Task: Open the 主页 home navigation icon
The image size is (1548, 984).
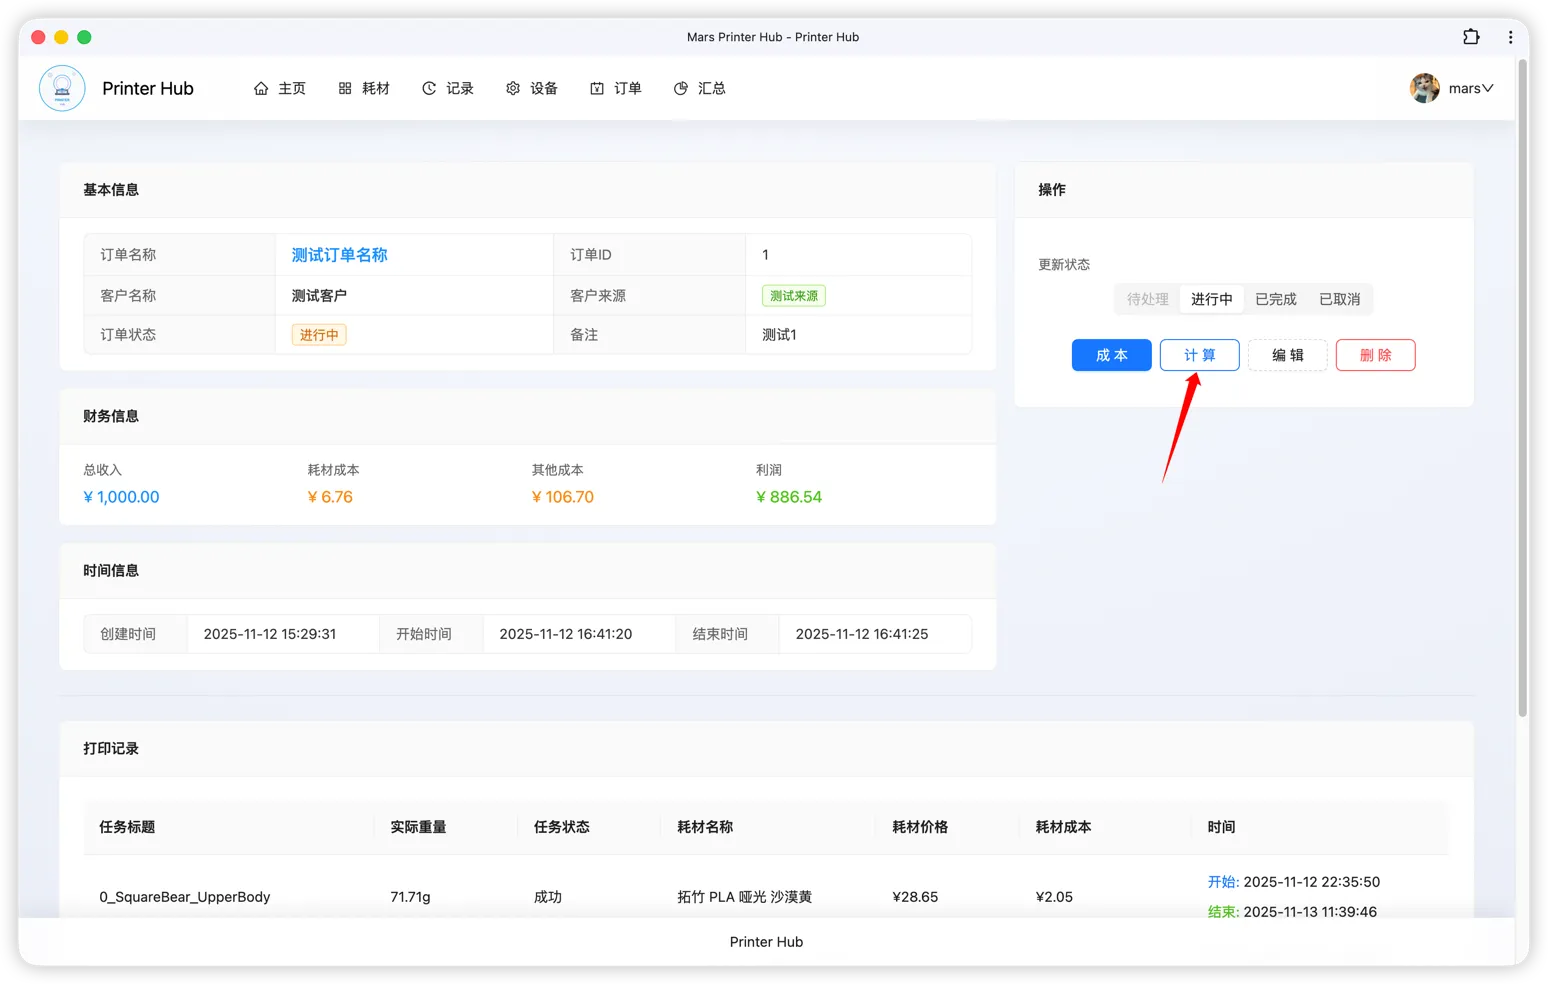Action: click(260, 88)
